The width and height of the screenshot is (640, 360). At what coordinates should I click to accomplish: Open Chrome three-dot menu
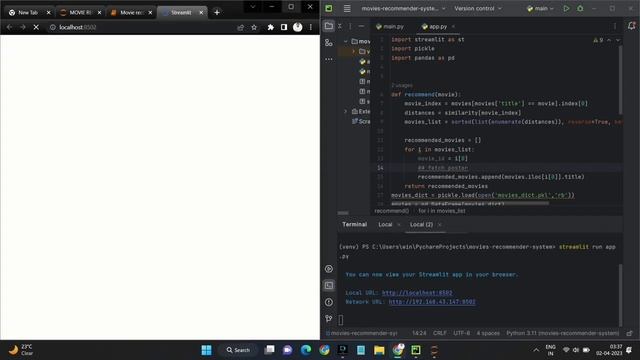[x=311, y=27]
